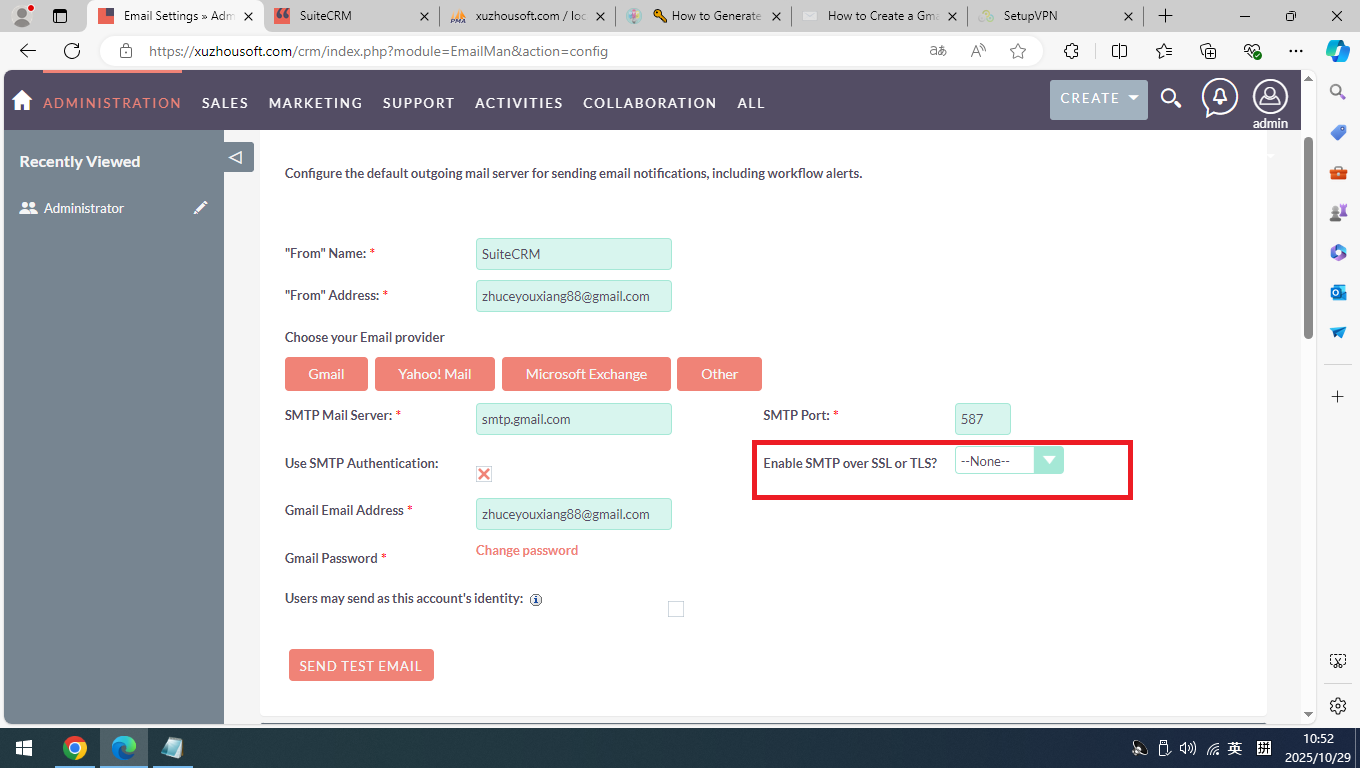1360x768 pixels.
Task: Add this page to browser favorites
Action: click(1018, 51)
